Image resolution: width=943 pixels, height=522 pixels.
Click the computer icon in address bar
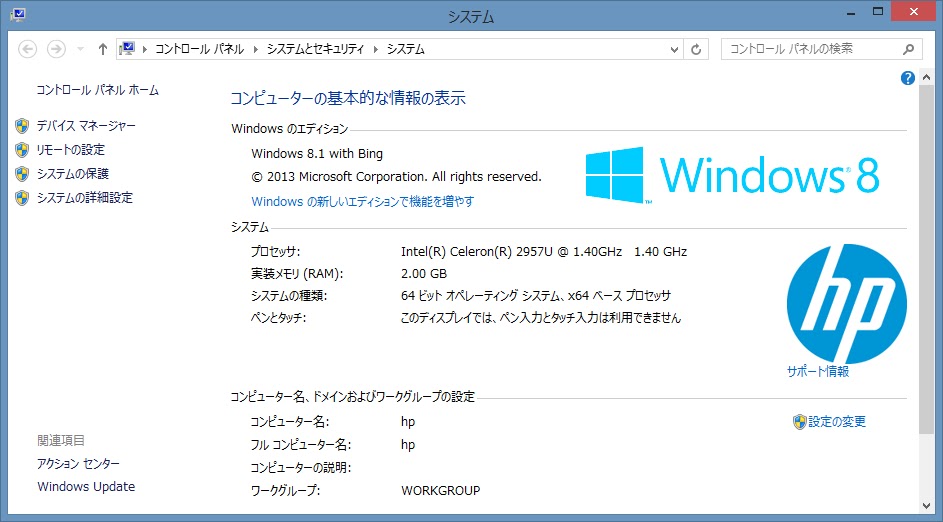point(127,49)
